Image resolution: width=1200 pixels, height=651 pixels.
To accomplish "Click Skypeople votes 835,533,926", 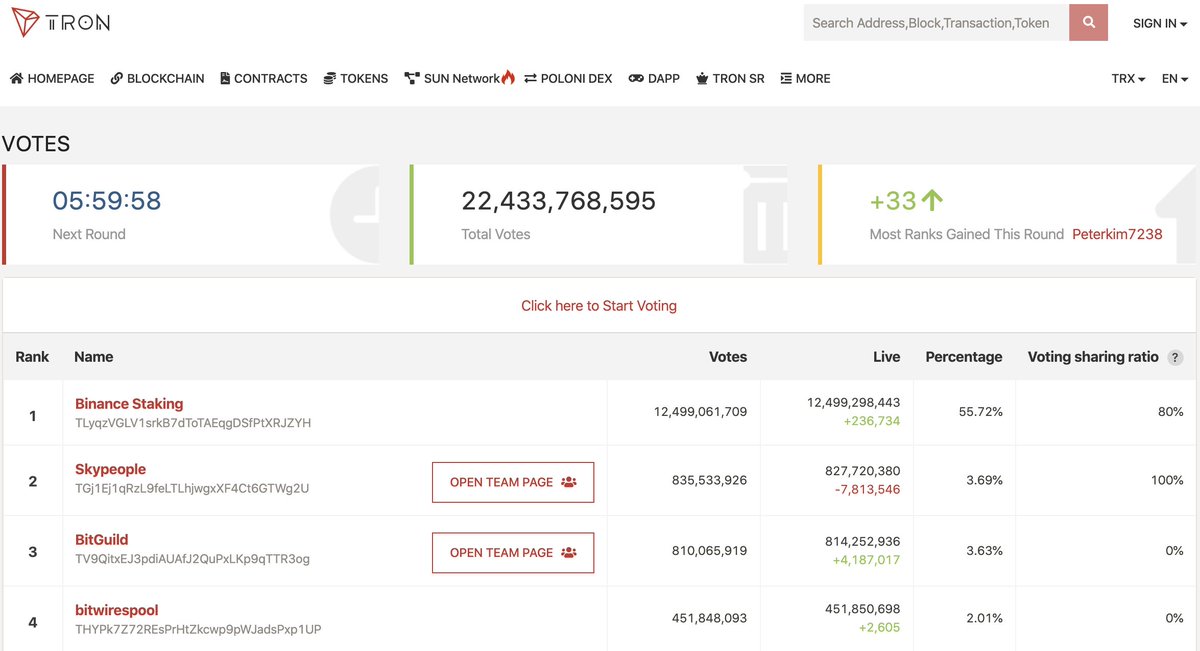I will pyautogui.click(x=709, y=480).
